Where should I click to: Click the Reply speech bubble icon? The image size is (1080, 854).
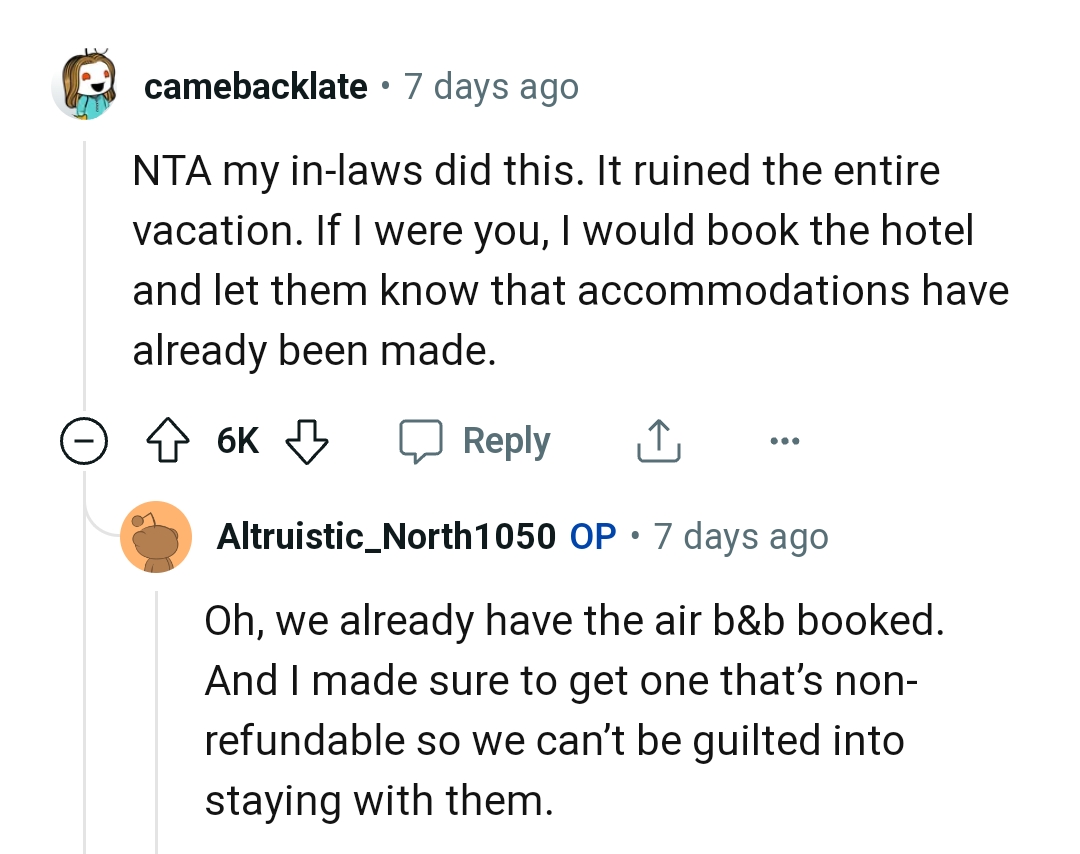424,440
